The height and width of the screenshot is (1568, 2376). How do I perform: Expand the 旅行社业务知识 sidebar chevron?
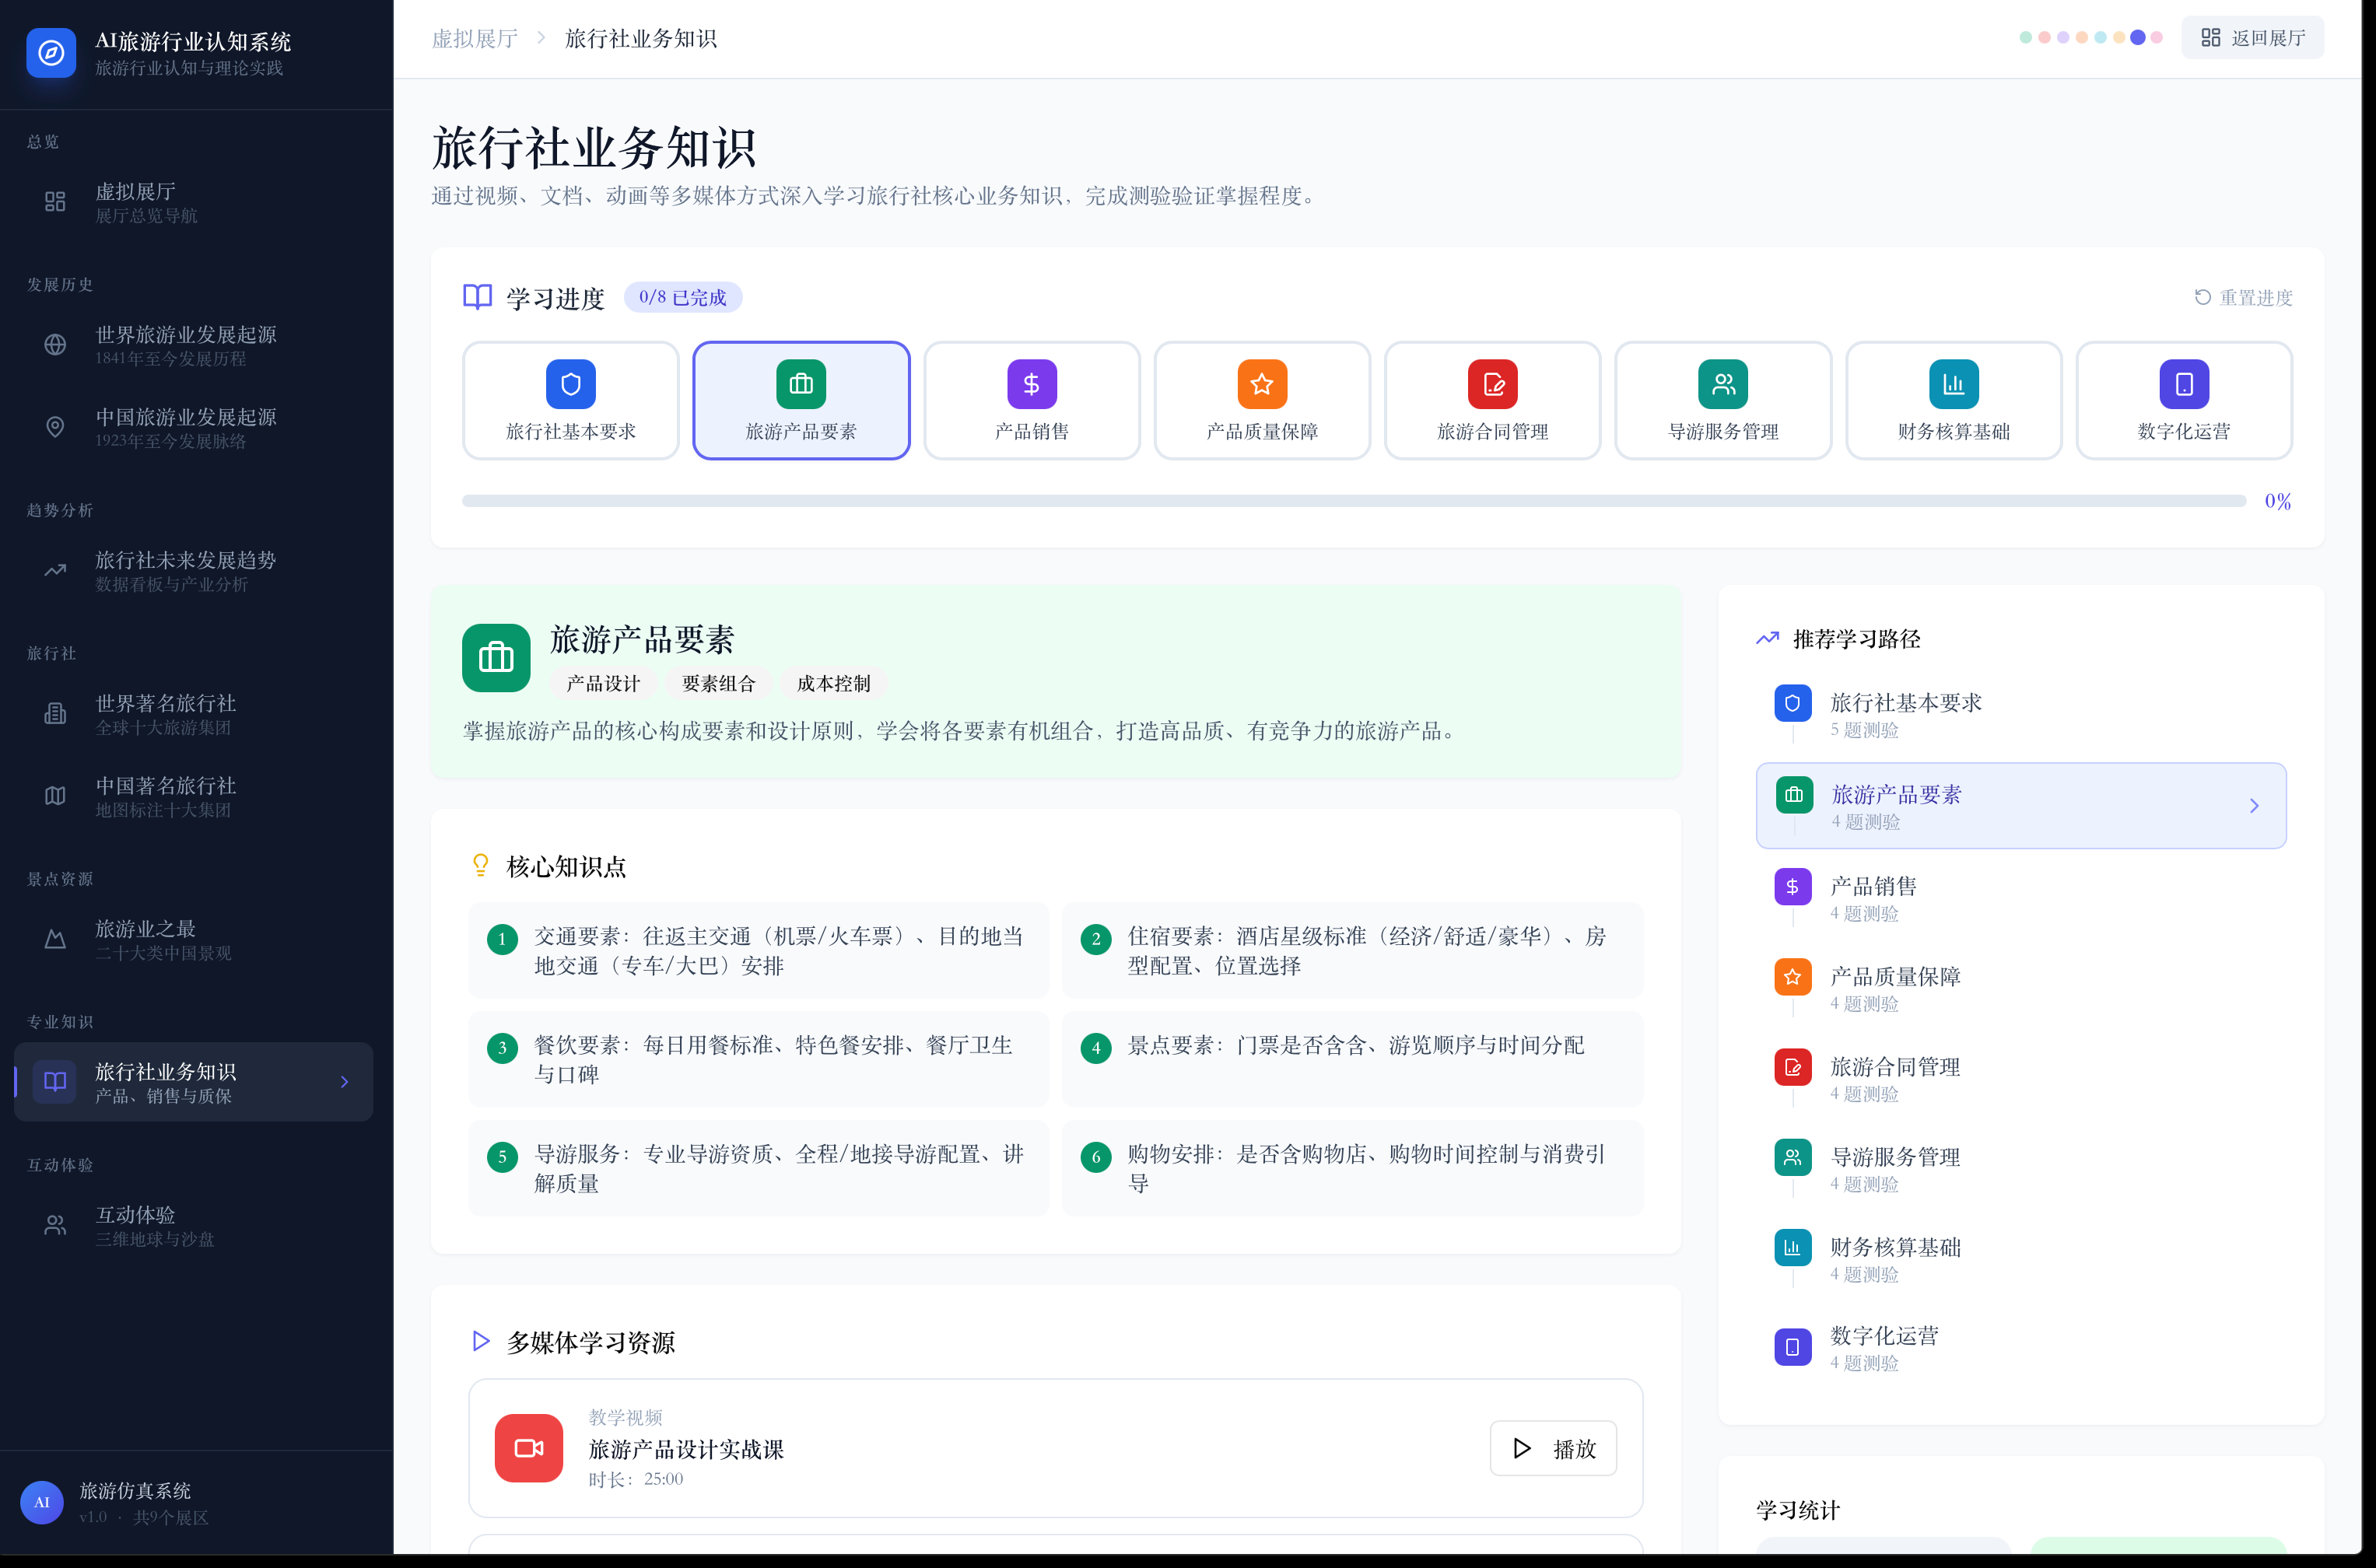point(344,1082)
